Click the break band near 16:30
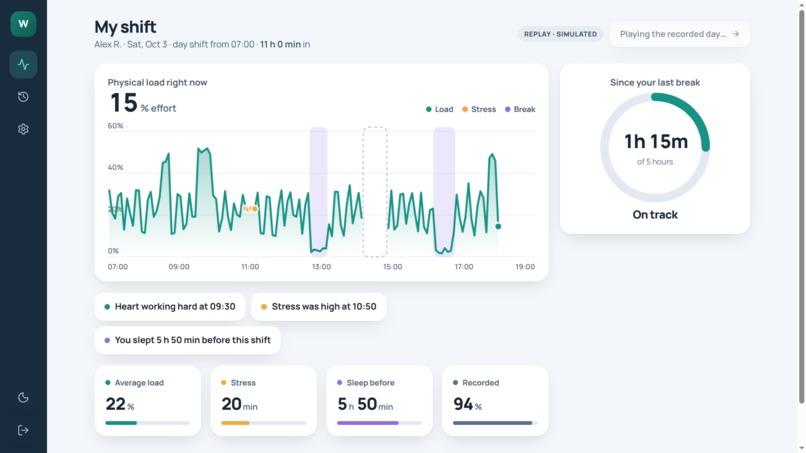 pos(444,192)
